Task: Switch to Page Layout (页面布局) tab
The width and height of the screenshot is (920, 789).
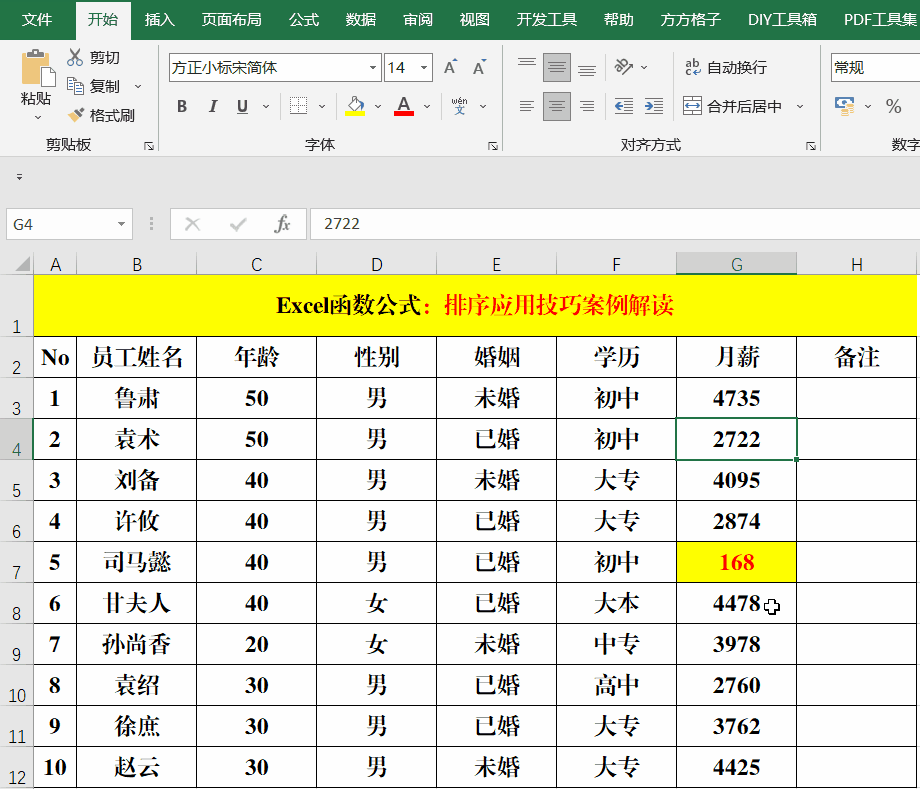Action: point(232,20)
